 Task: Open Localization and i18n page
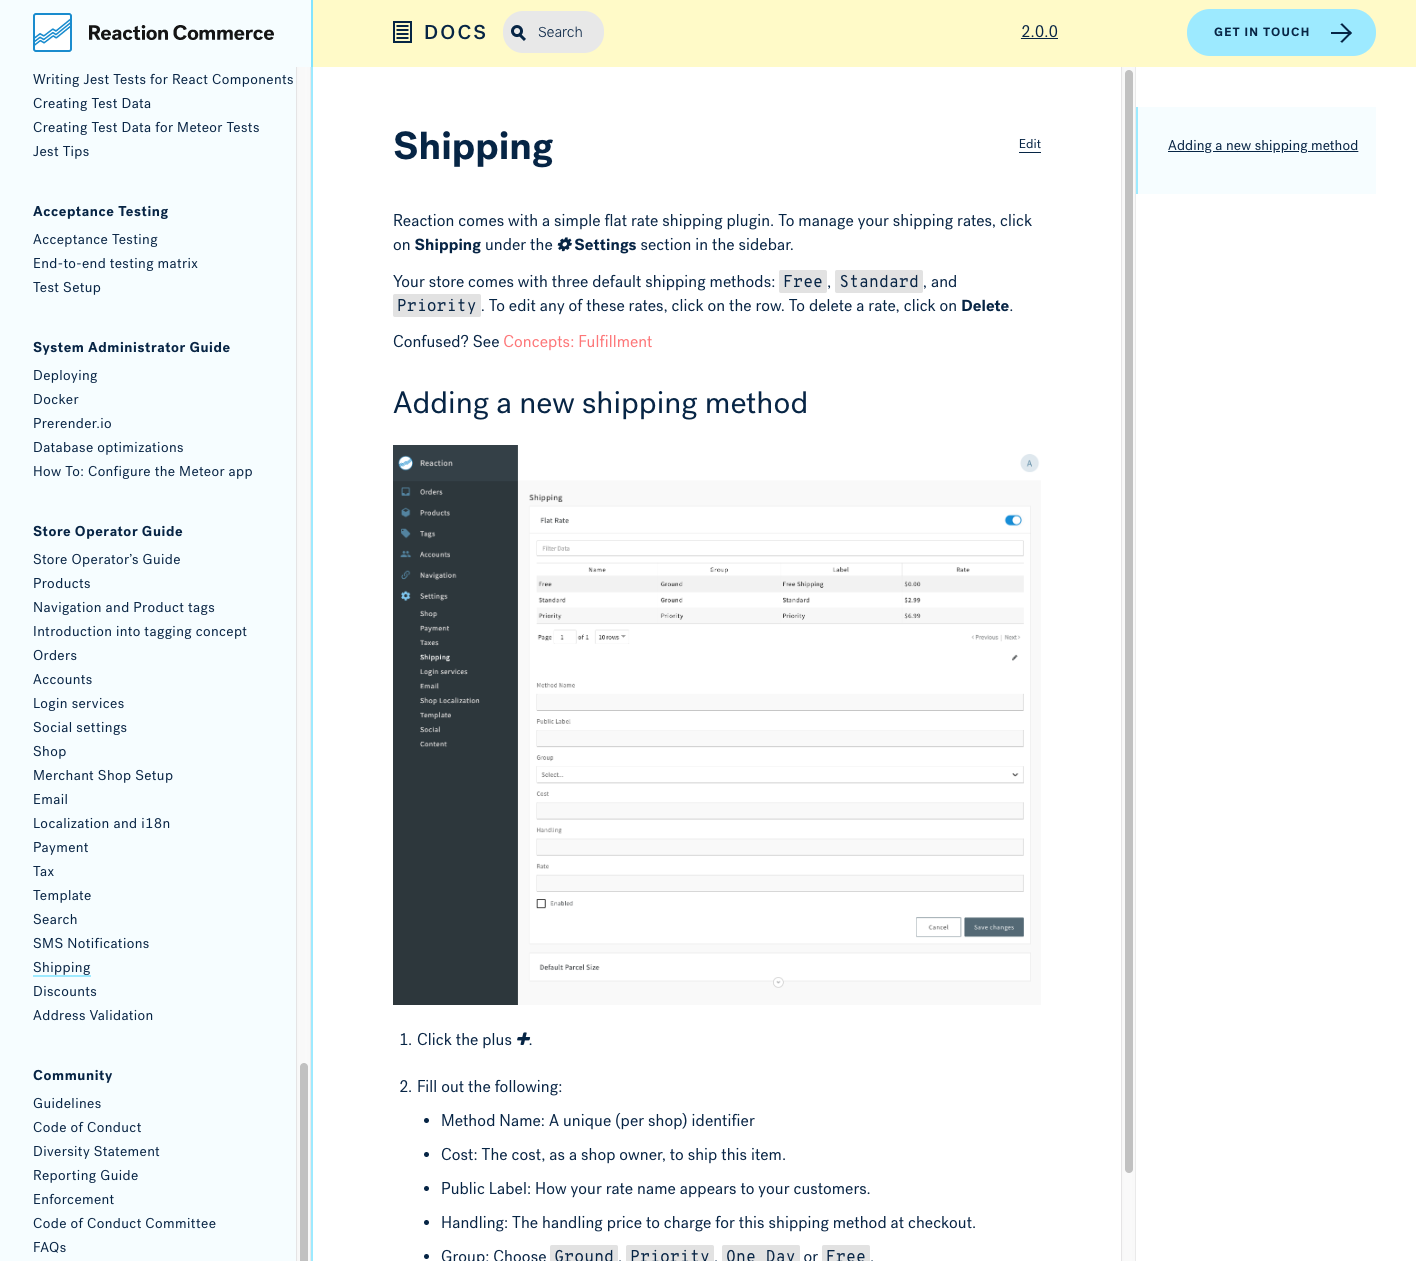102,824
